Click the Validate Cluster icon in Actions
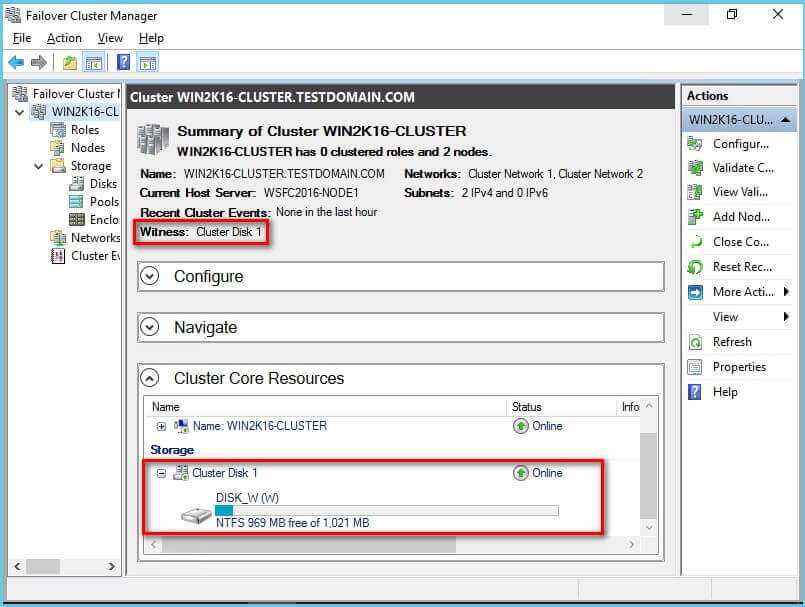This screenshot has width=805, height=607. coord(695,168)
